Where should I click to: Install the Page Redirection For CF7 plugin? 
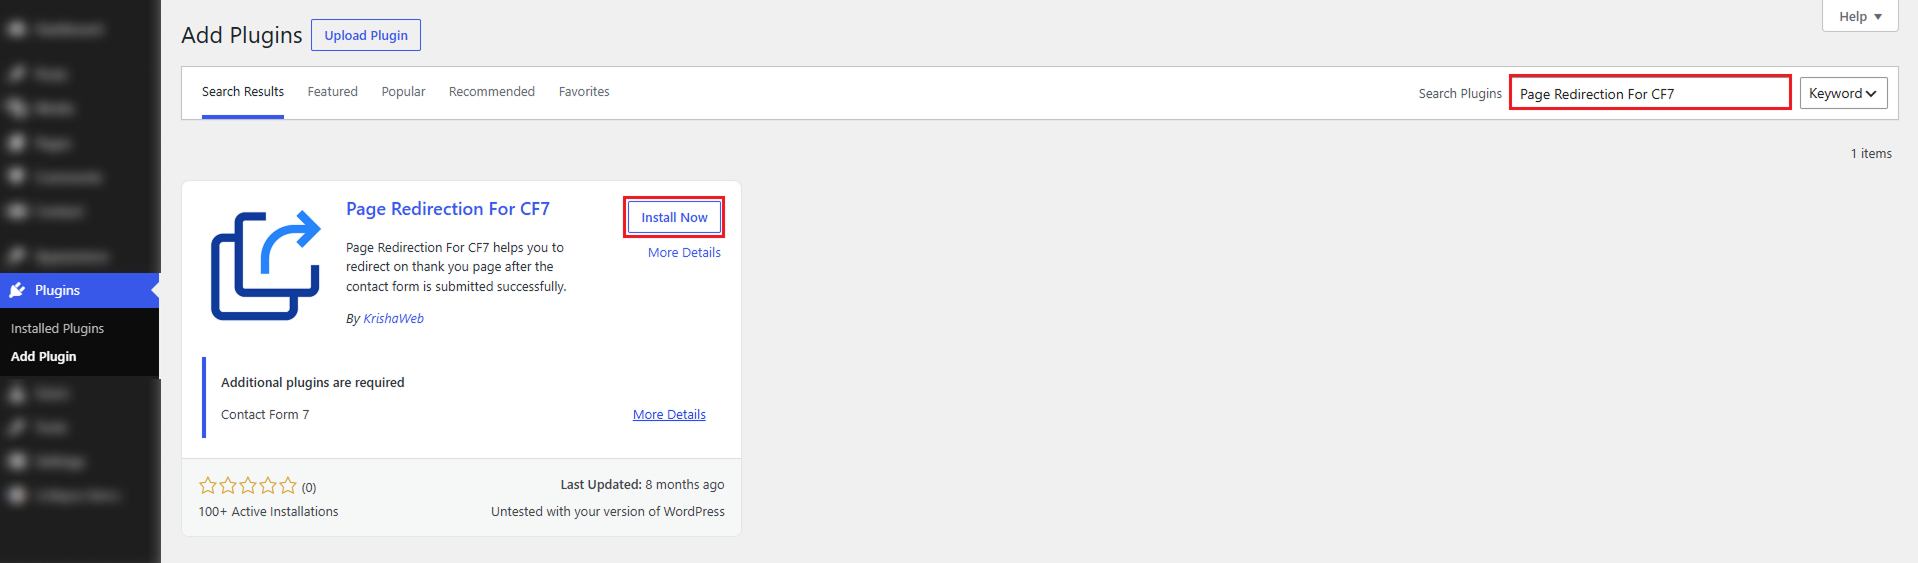[674, 217]
